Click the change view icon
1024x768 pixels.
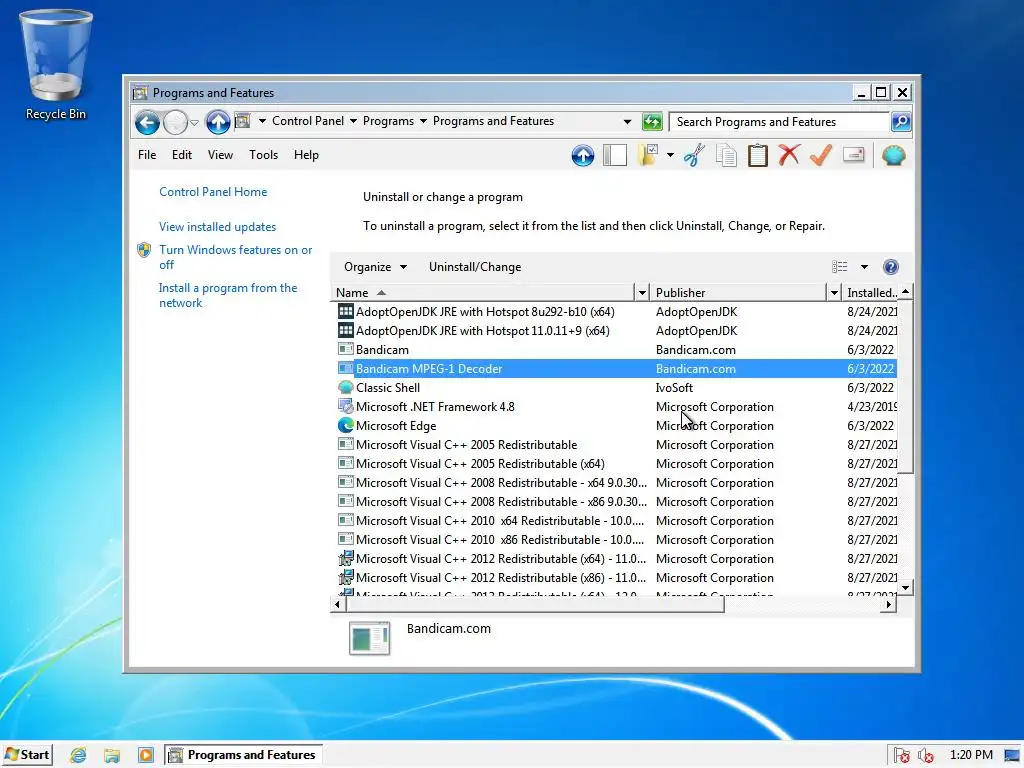pos(840,266)
